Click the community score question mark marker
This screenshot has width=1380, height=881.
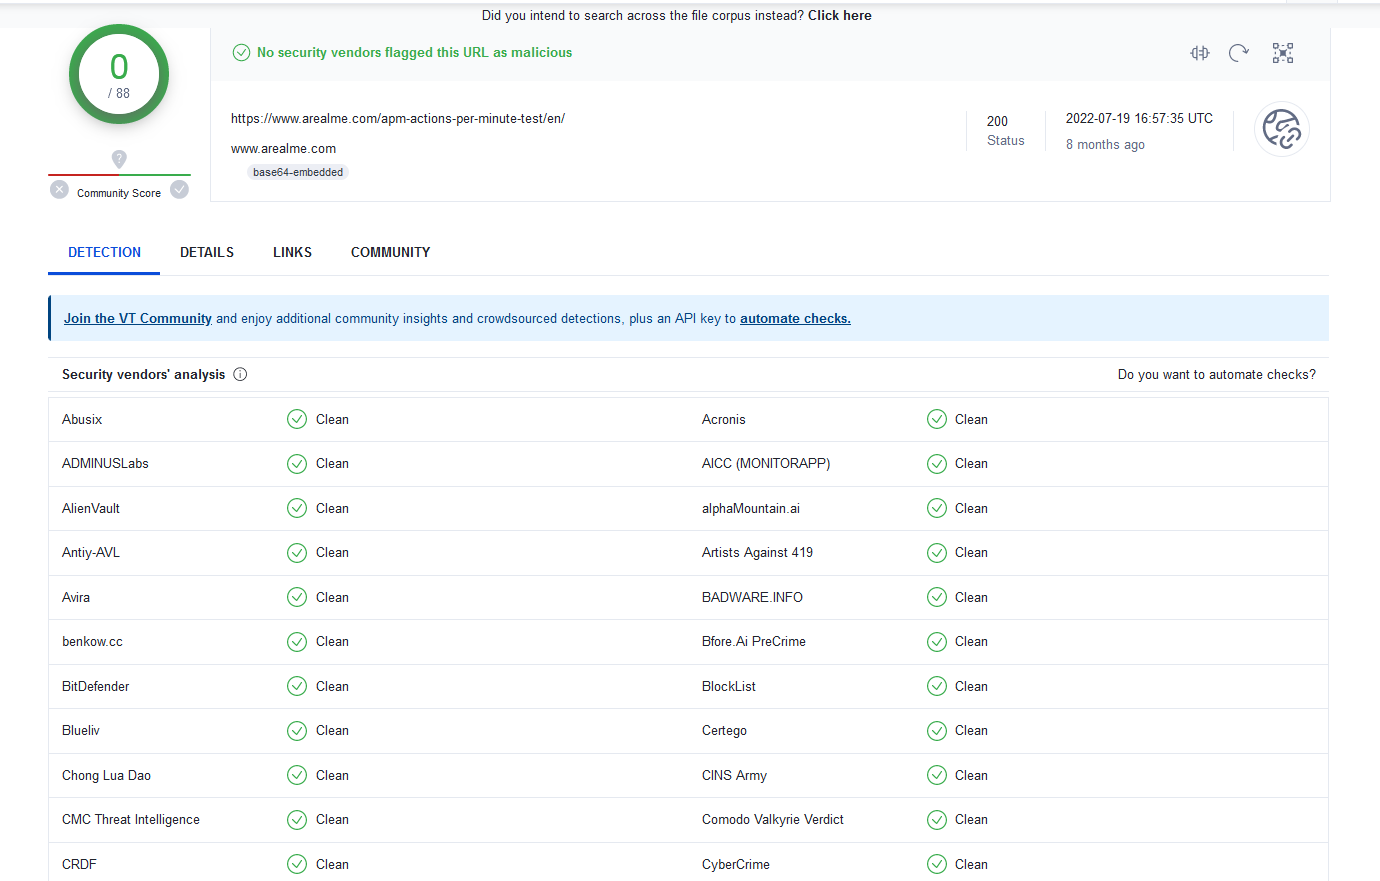[x=119, y=159]
